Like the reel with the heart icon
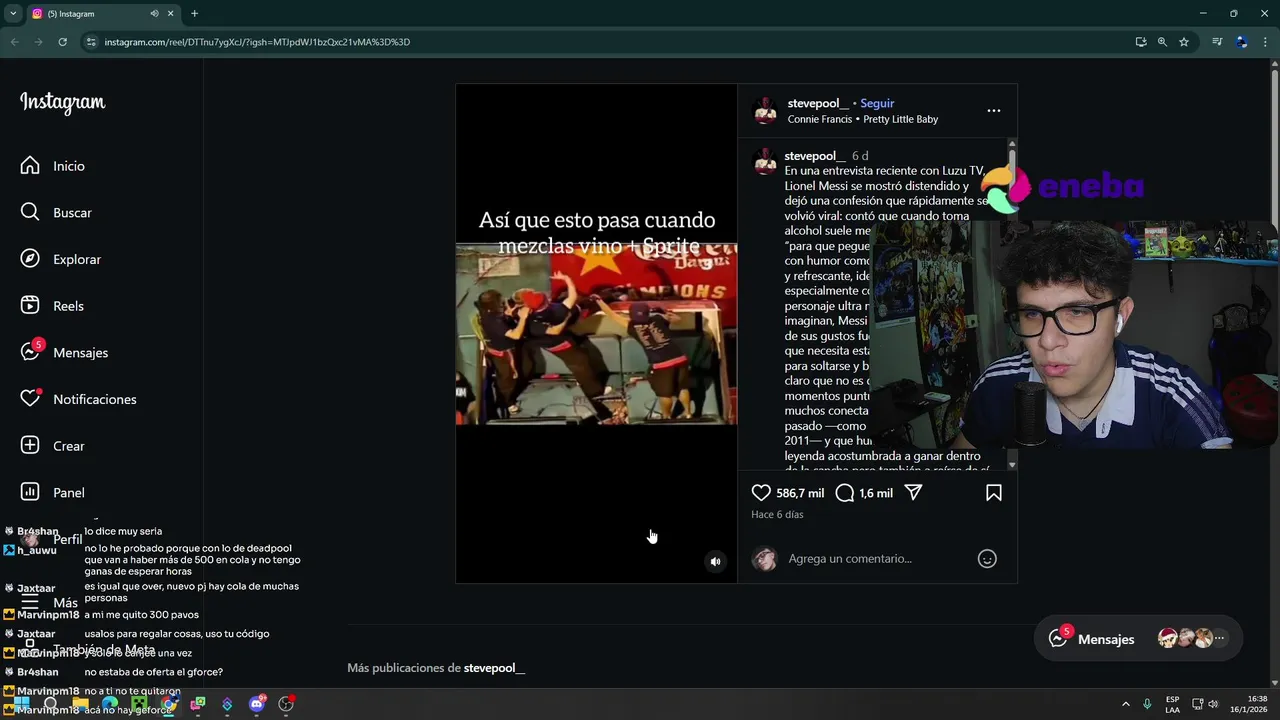 pos(761,493)
